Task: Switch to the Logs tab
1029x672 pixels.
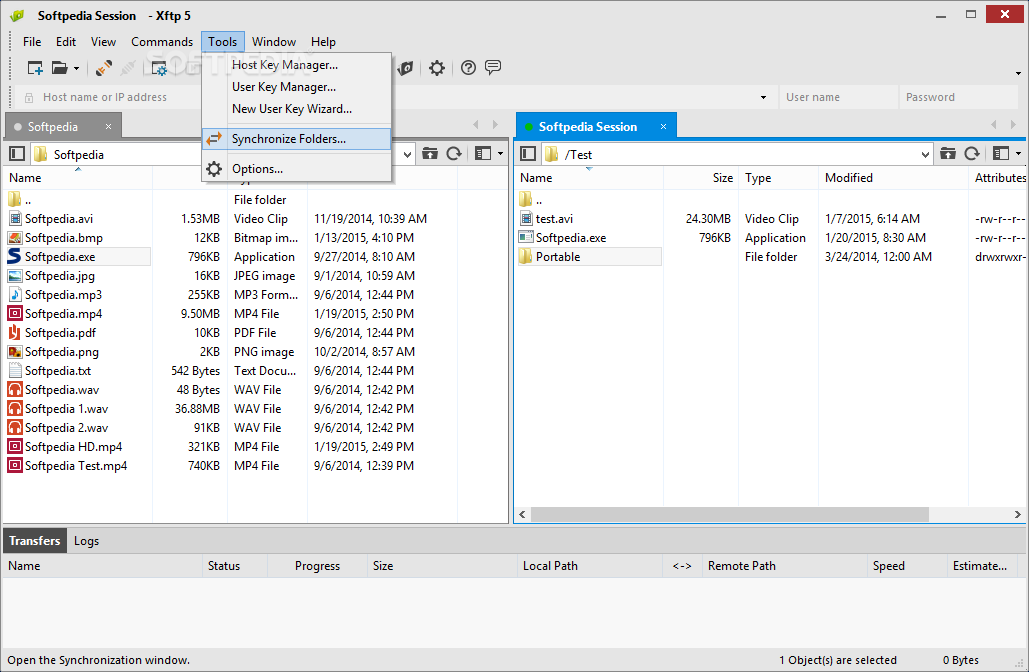Action: tap(86, 541)
